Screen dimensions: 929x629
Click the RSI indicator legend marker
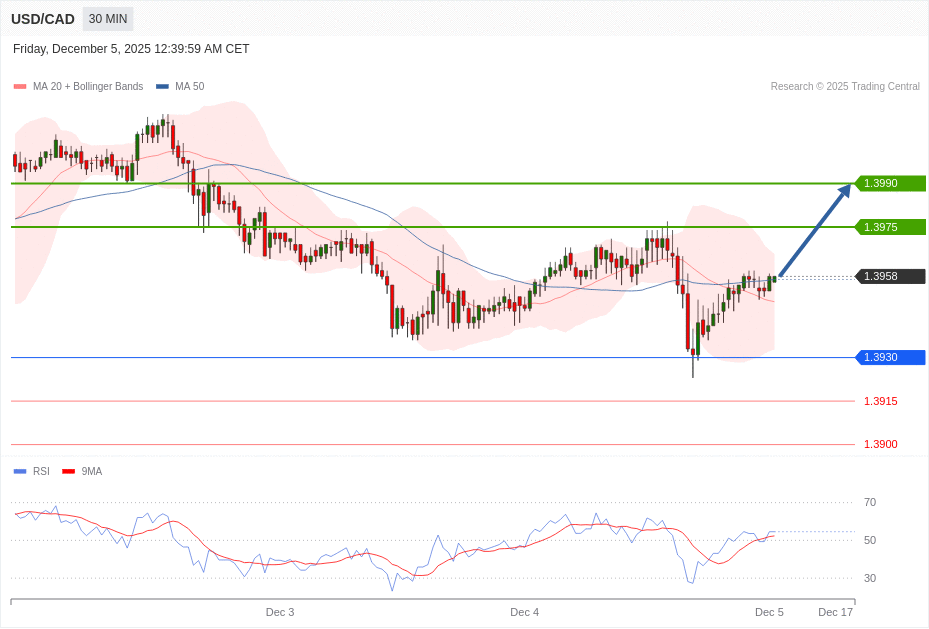tap(22, 471)
